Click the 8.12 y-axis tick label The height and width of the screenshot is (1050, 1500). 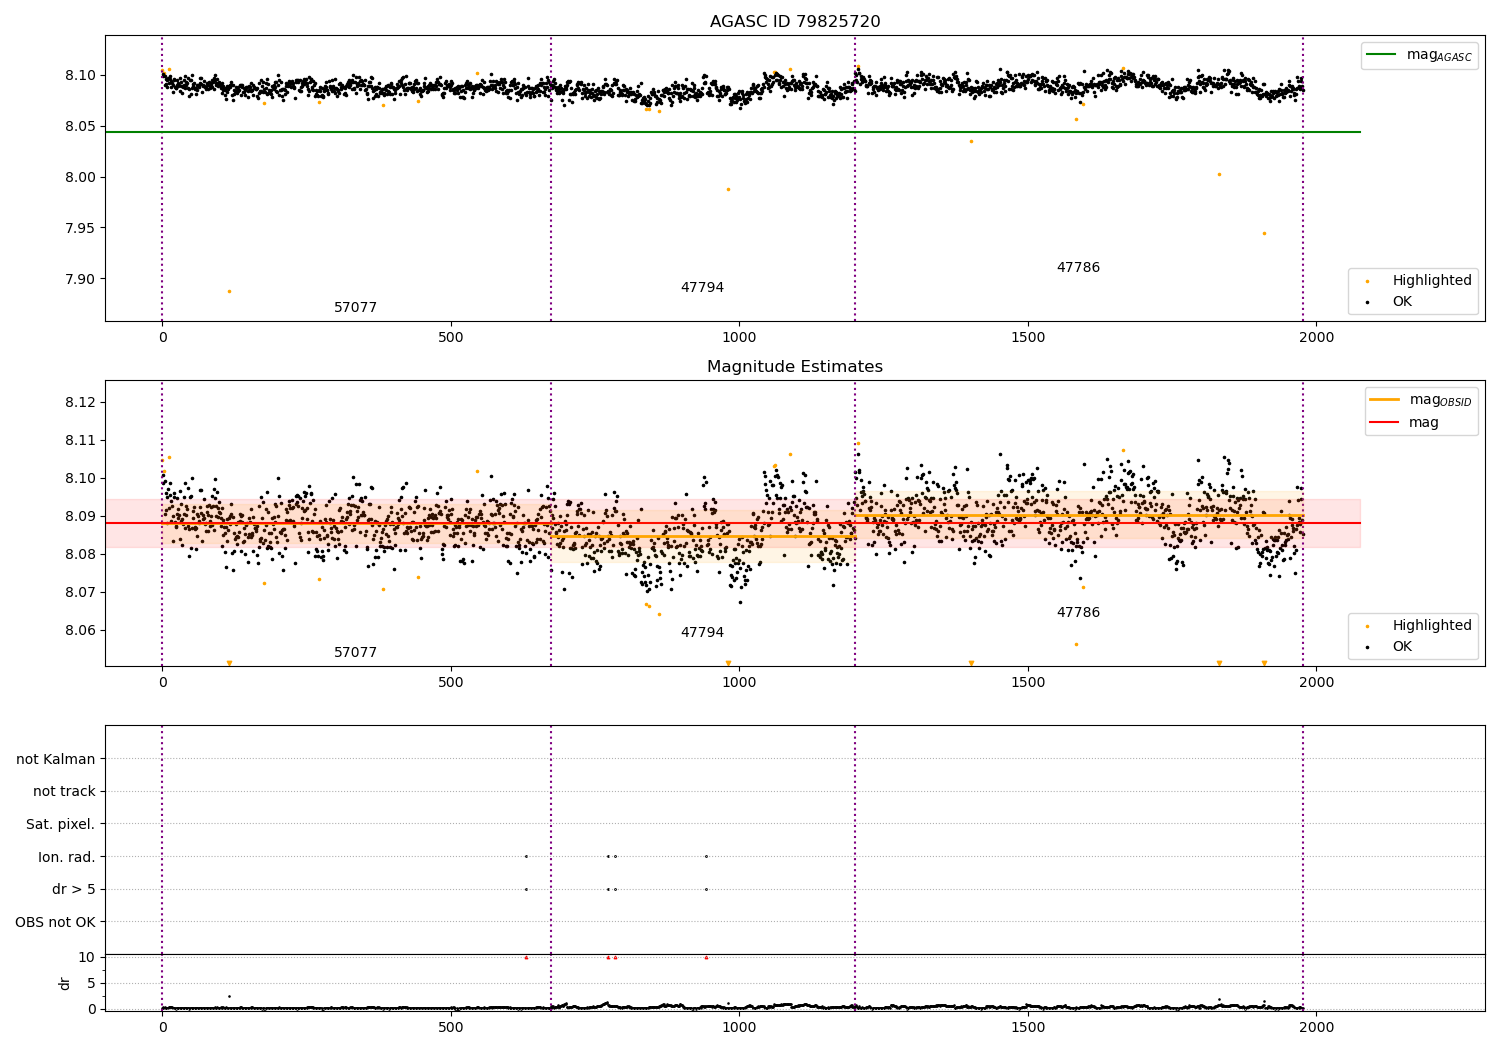point(80,403)
